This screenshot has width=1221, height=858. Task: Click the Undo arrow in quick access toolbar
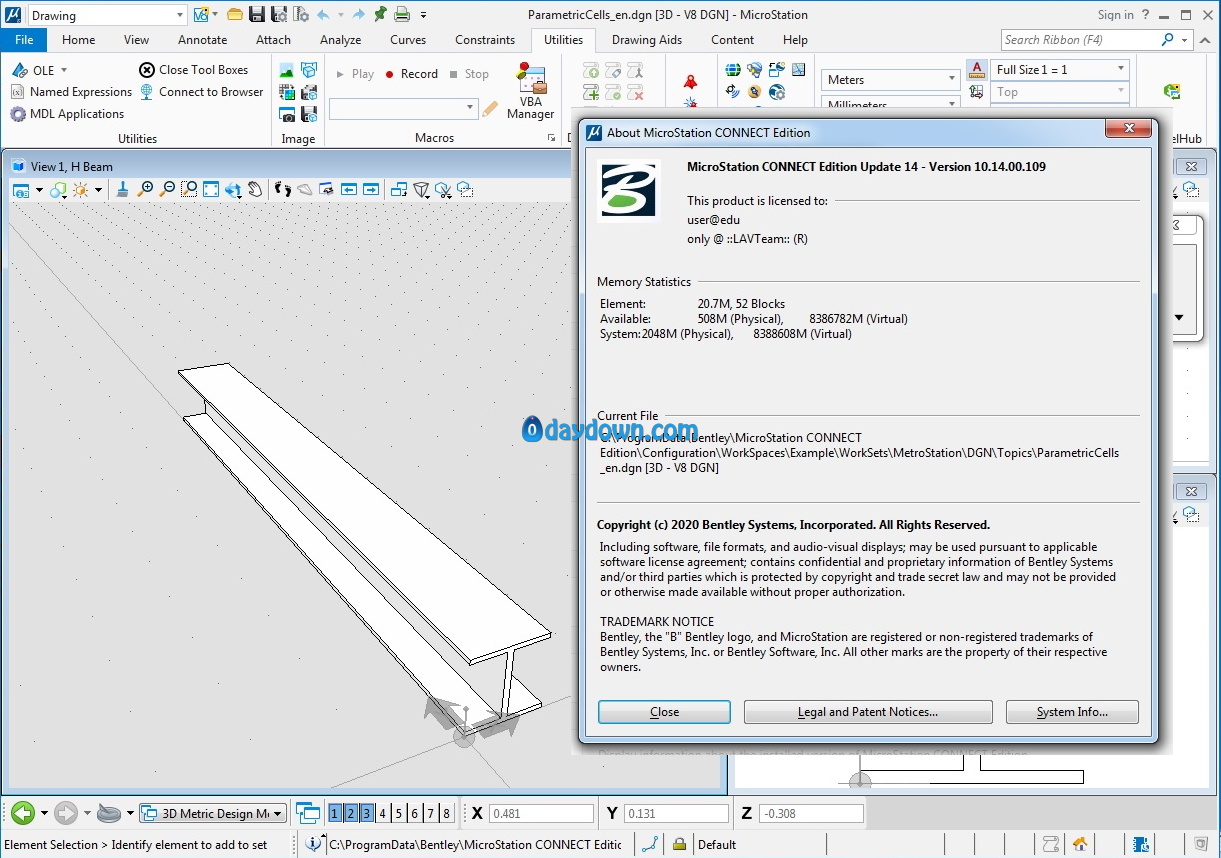pyautogui.click(x=323, y=15)
